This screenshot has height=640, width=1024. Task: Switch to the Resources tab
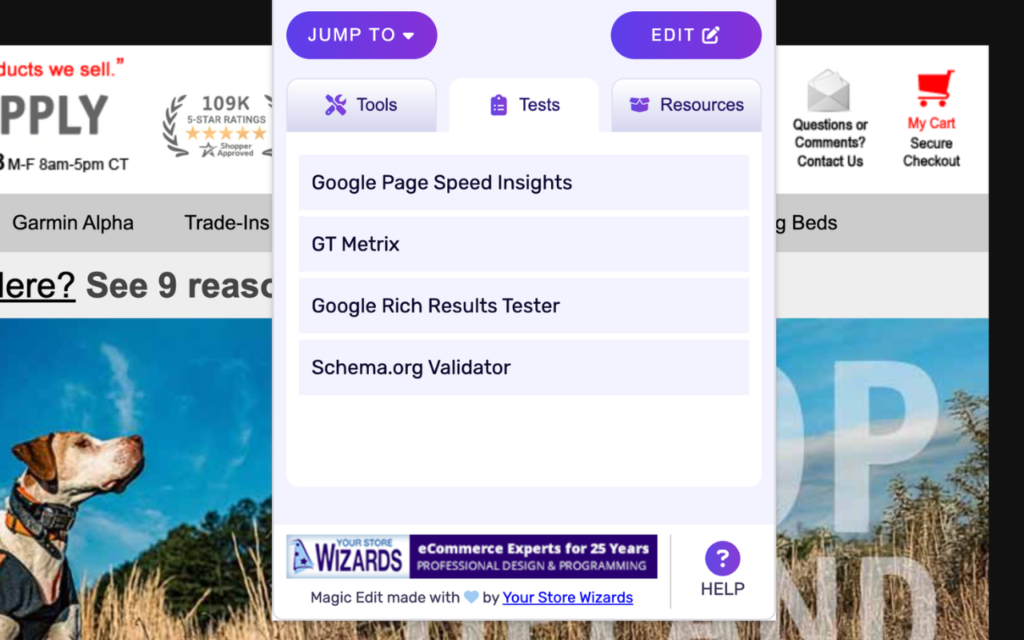(686, 104)
